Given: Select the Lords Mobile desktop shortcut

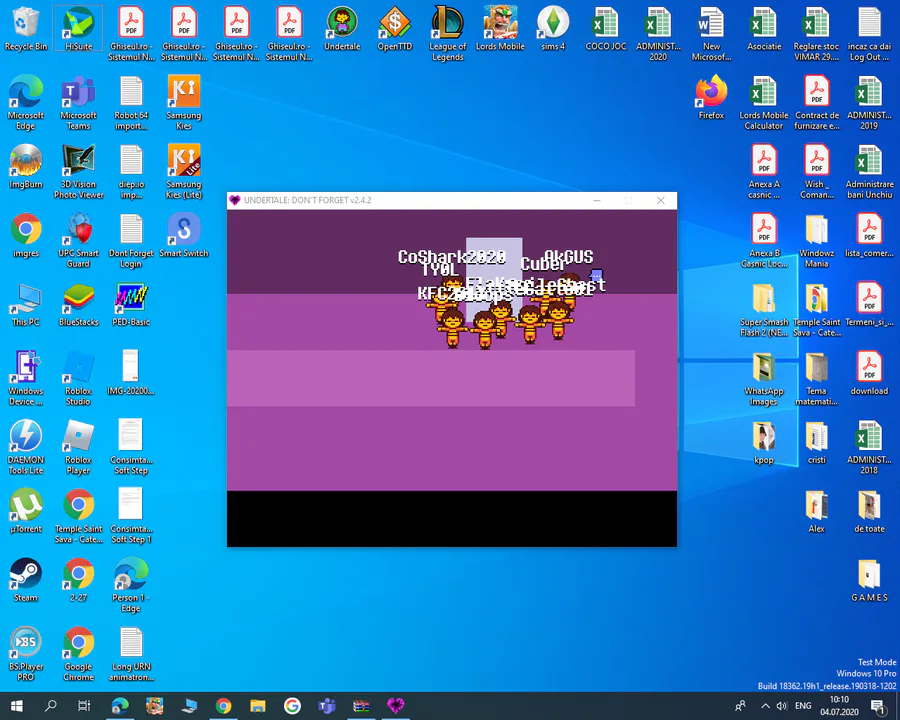Looking at the screenshot, I should pos(500,29).
